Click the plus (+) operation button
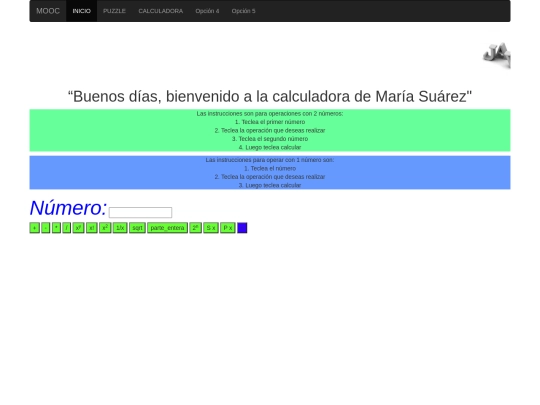This screenshot has height=405, width=540. point(34,228)
